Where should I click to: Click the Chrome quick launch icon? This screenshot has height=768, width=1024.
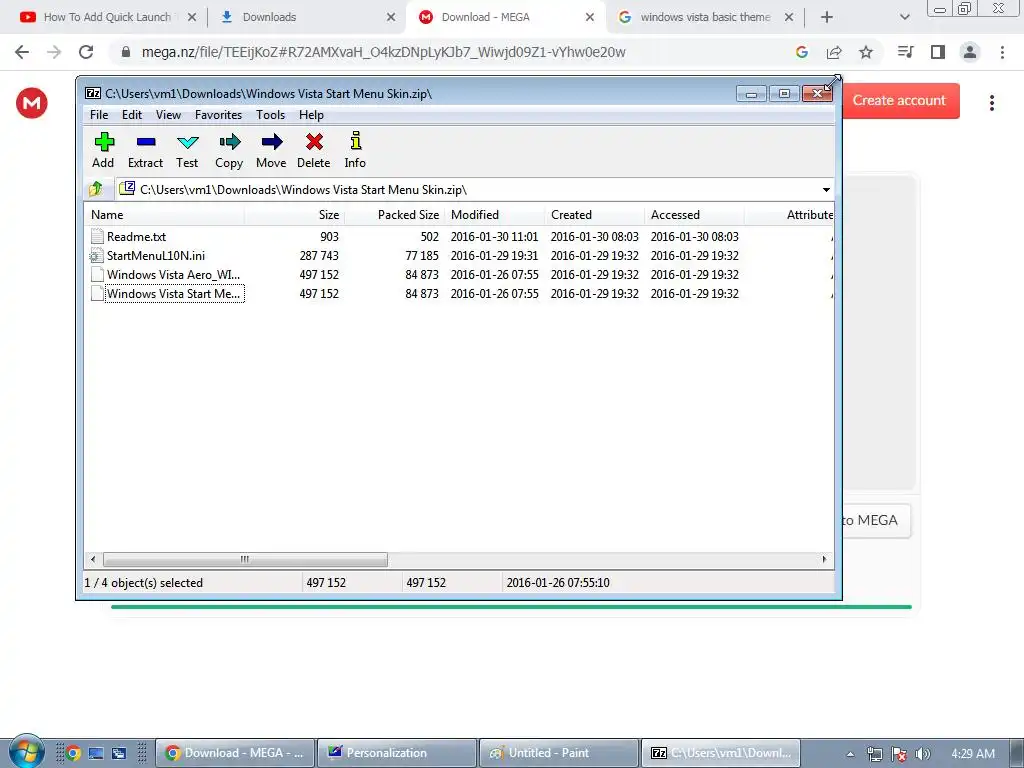click(x=73, y=753)
